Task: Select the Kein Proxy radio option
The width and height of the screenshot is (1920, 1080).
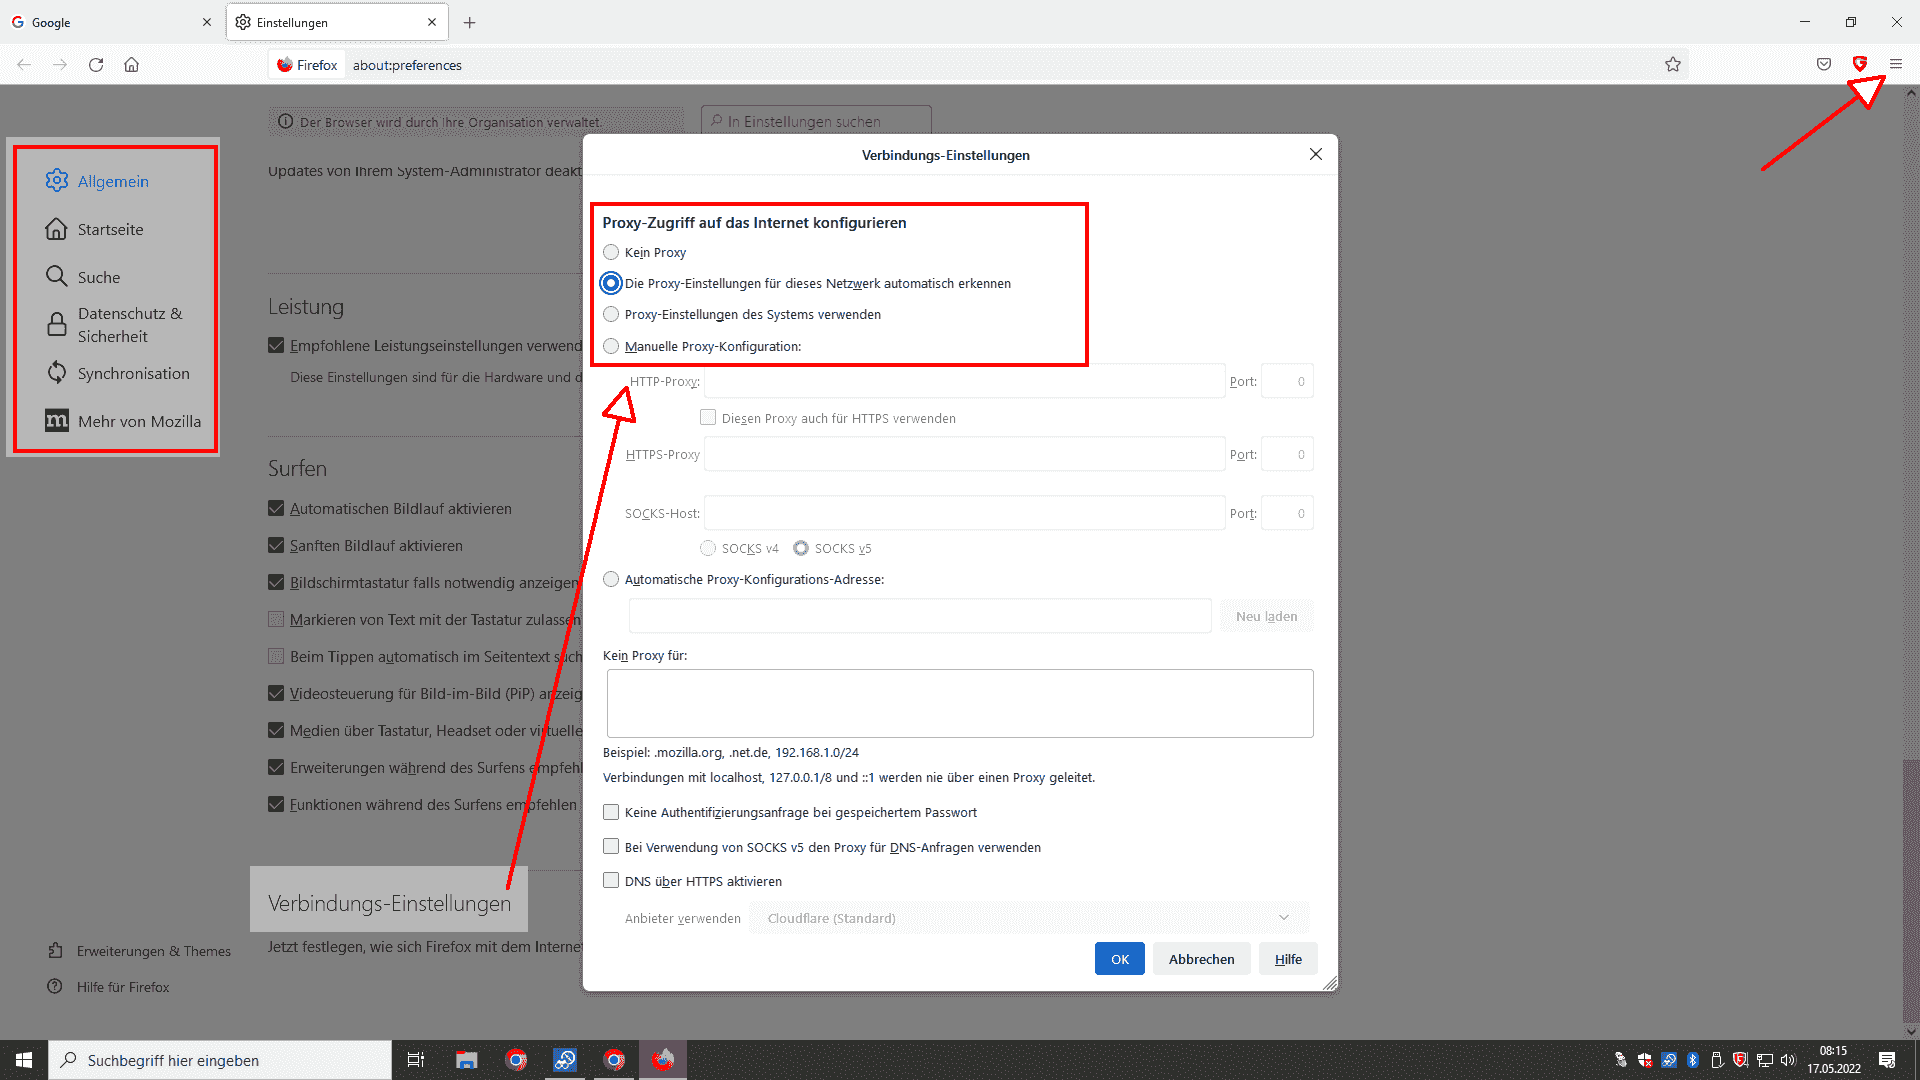Action: click(611, 252)
